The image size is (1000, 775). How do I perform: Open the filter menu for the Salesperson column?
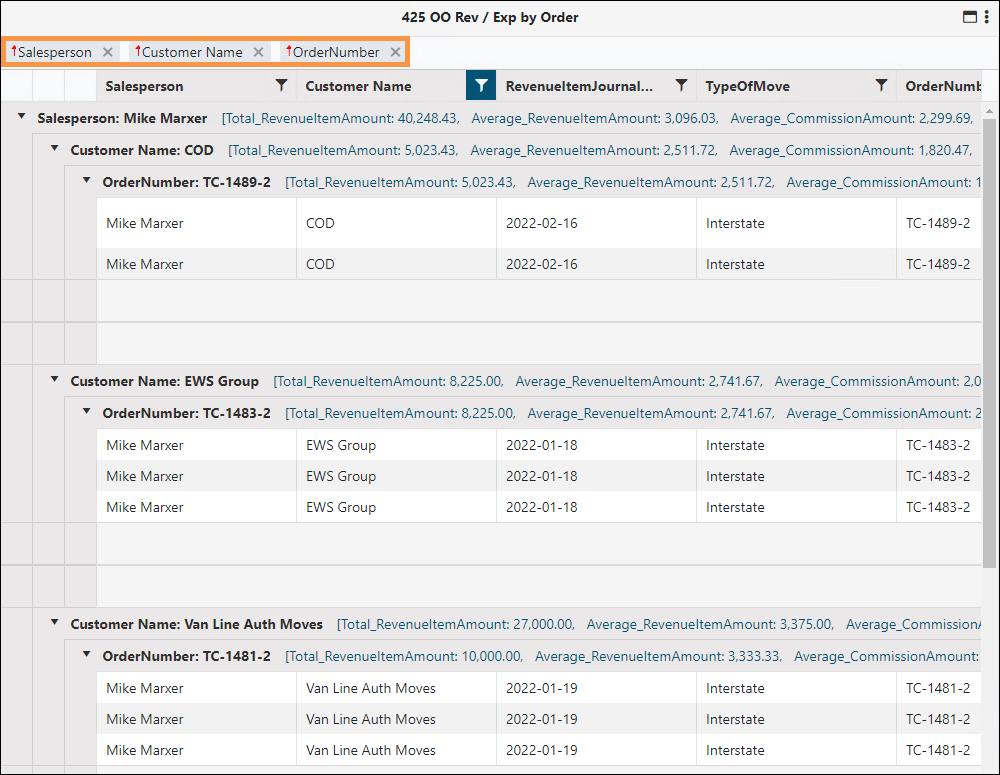coord(281,86)
